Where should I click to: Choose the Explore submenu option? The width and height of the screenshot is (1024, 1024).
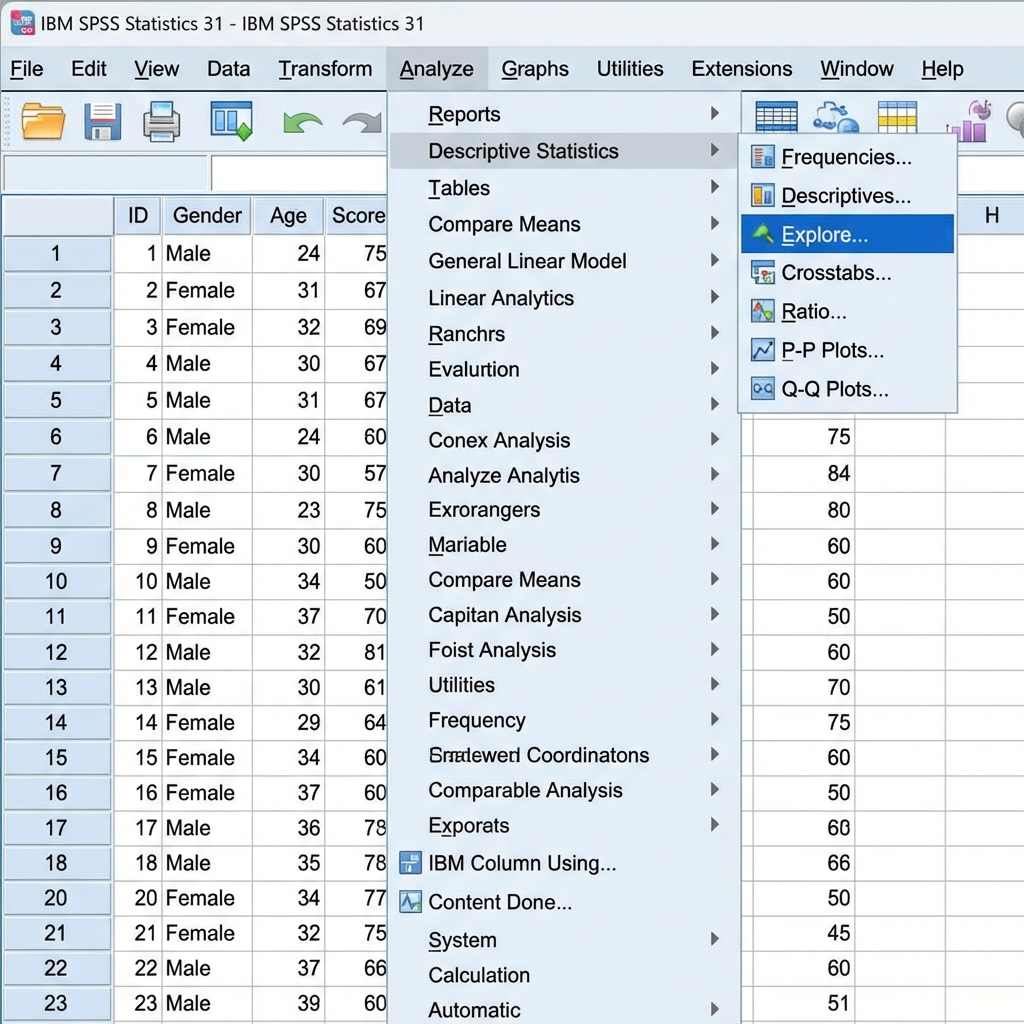(x=824, y=235)
